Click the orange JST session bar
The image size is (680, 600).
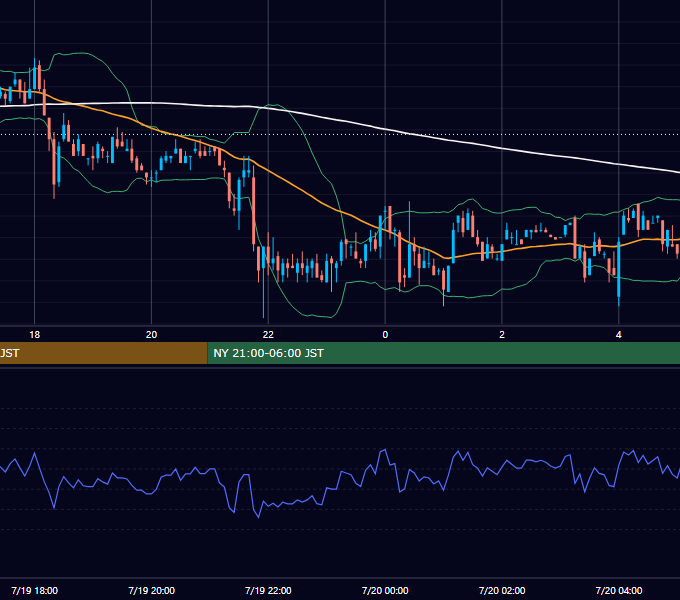pyautogui.click(x=104, y=353)
